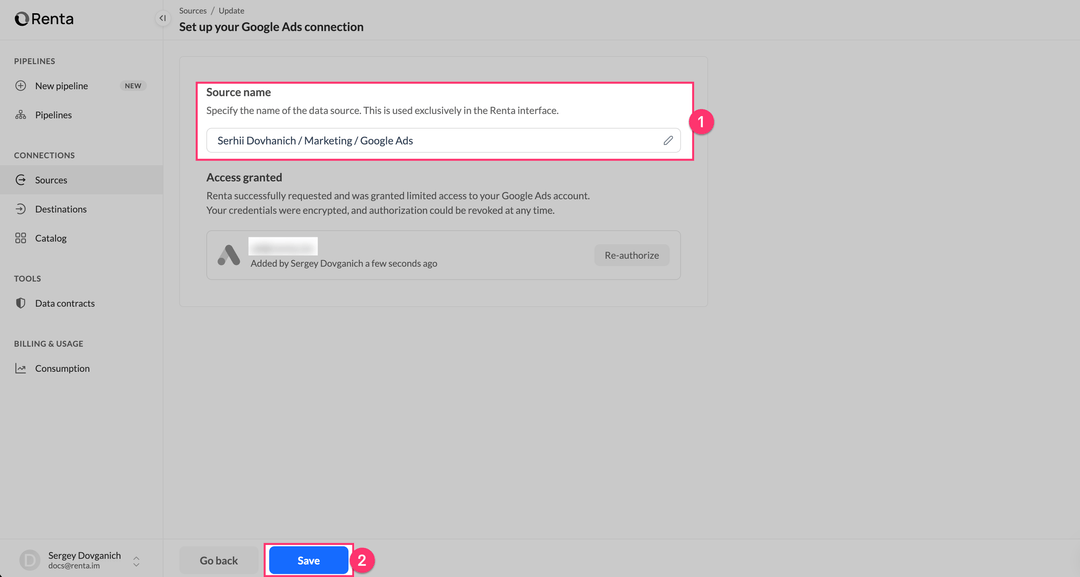Open the account switcher chevron
This screenshot has width=1080, height=577.
coord(135,561)
